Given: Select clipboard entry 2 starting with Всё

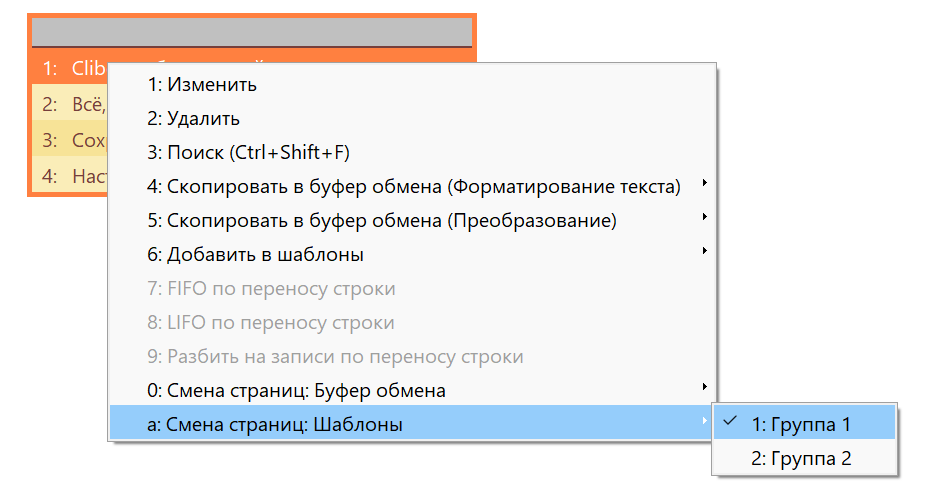Looking at the screenshot, I should [69, 105].
